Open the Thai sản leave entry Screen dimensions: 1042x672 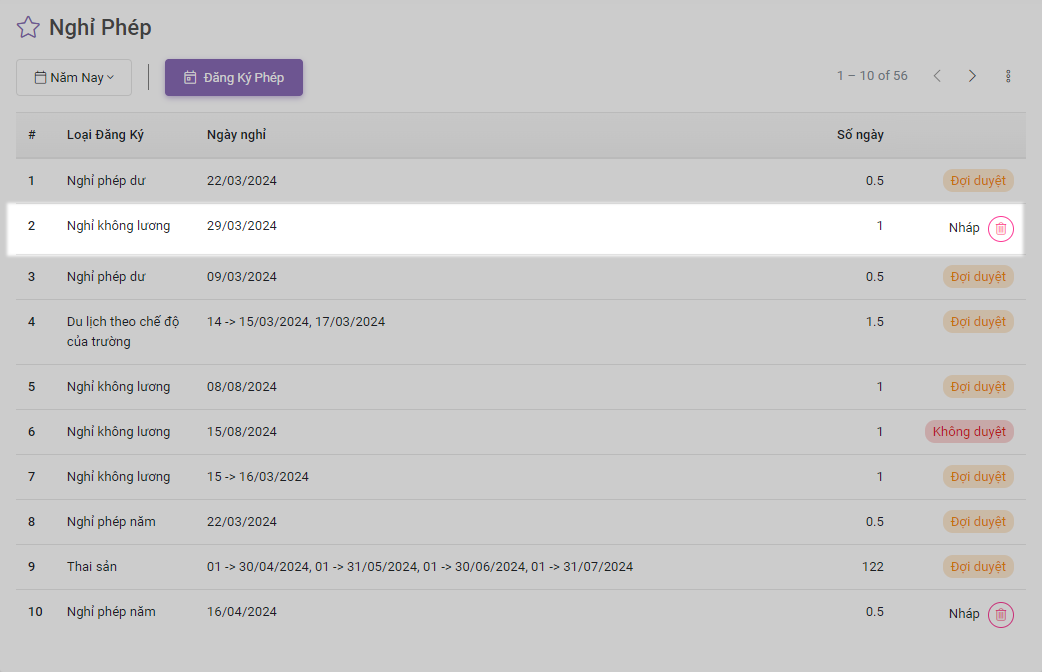[x=92, y=567]
